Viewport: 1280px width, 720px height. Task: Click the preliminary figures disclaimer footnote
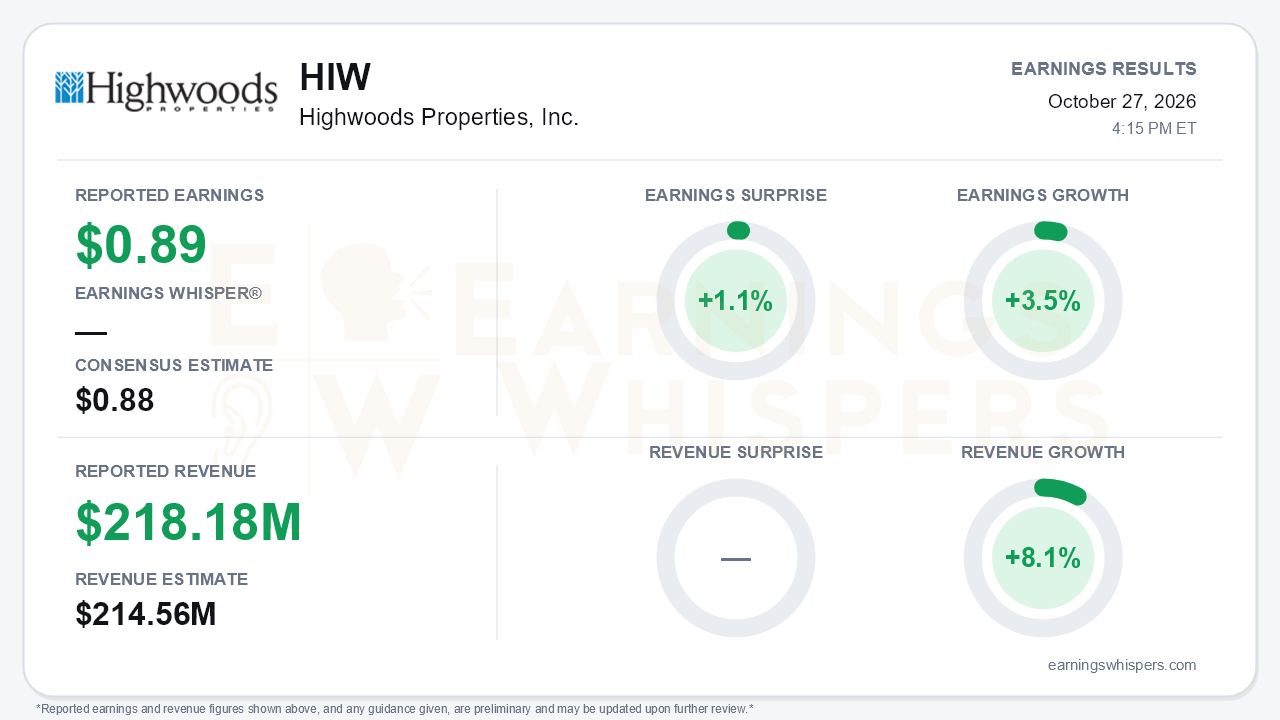tap(395, 709)
